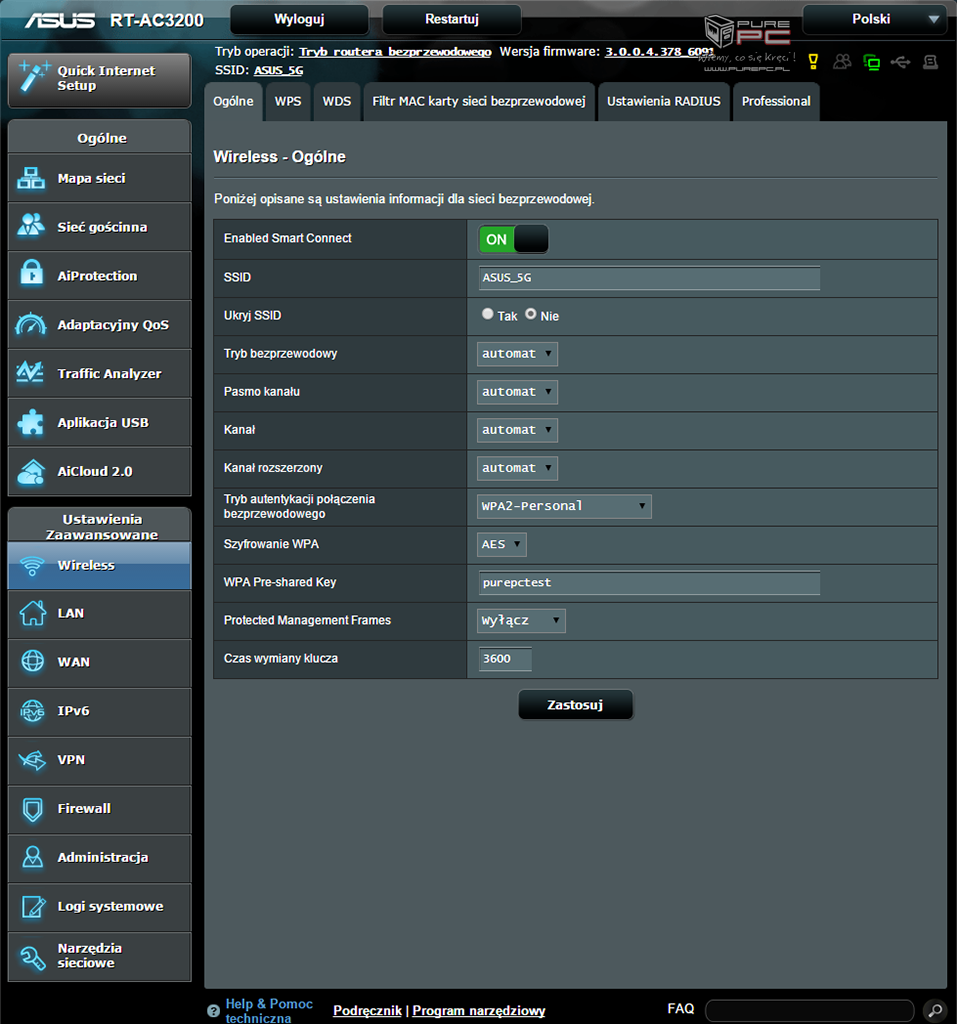Click the AiCloud 2.0 cloud icon
This screenshot has width=957, height=1024.
pos(31,472)
